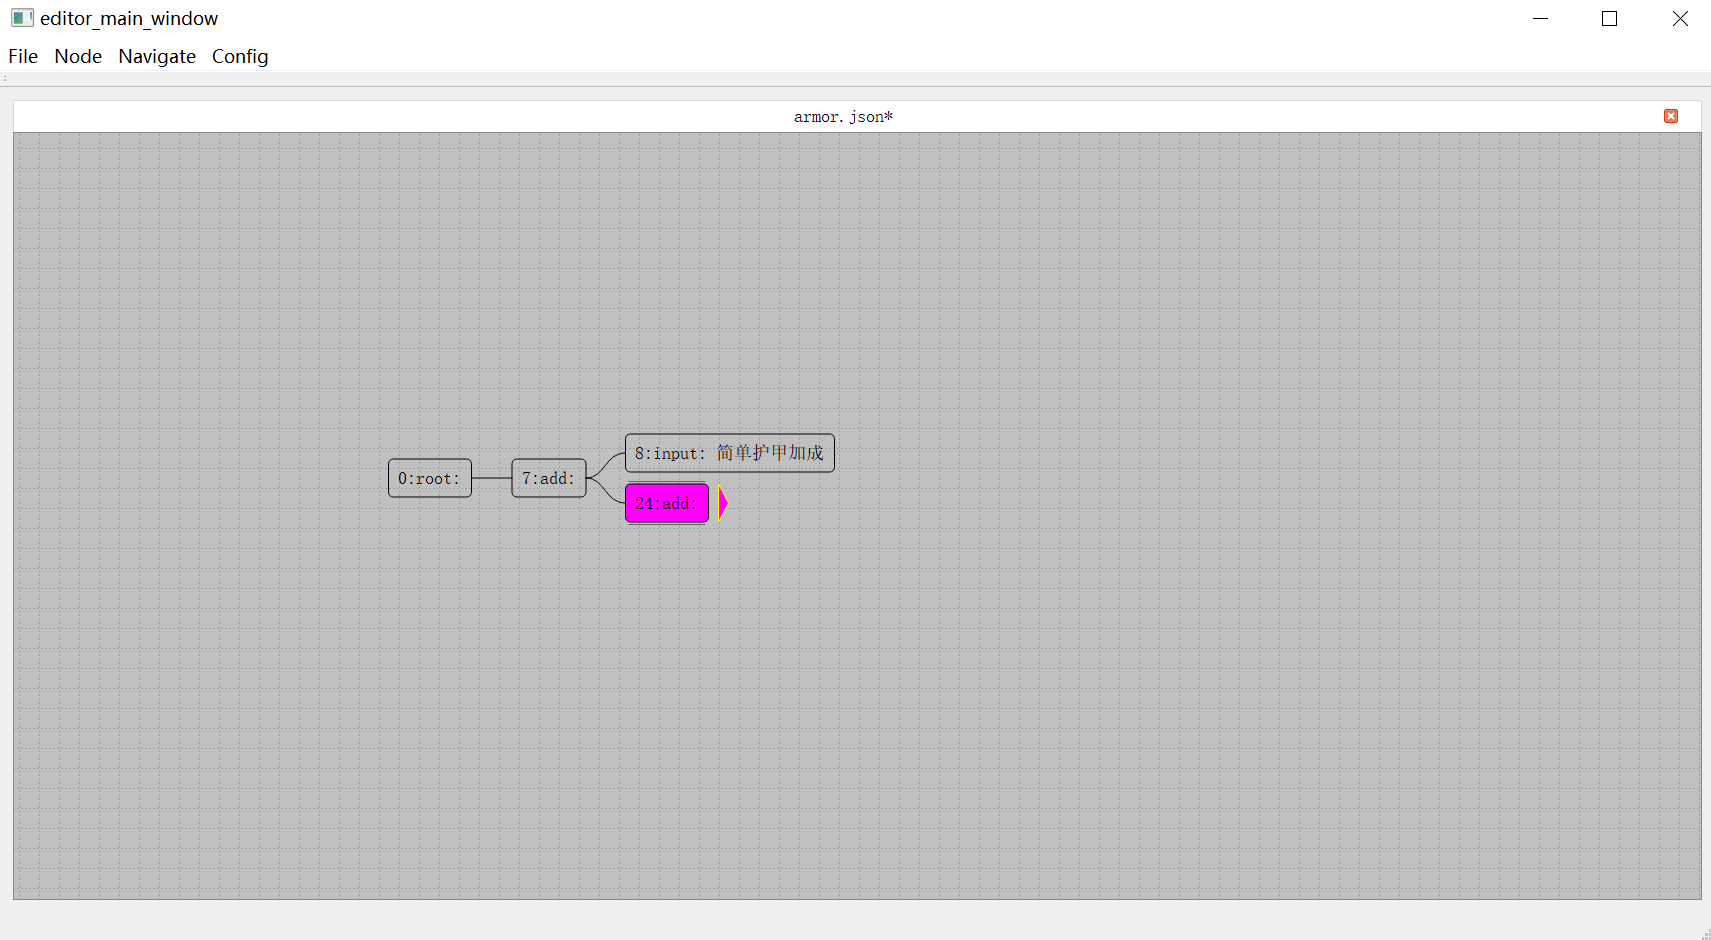The width and height of the screenshot is (1711, 940).
Task: Close the armor.json document tab
Action: [x=1670, y=116]
